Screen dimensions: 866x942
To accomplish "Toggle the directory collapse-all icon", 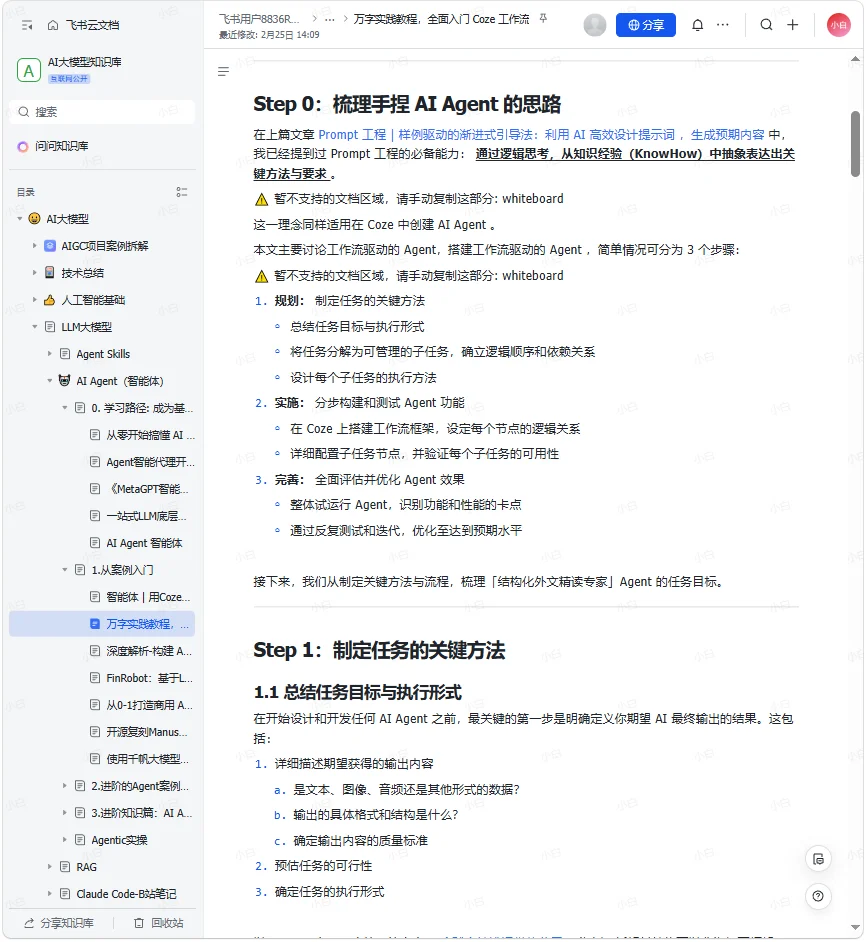I will coord(181,192).
